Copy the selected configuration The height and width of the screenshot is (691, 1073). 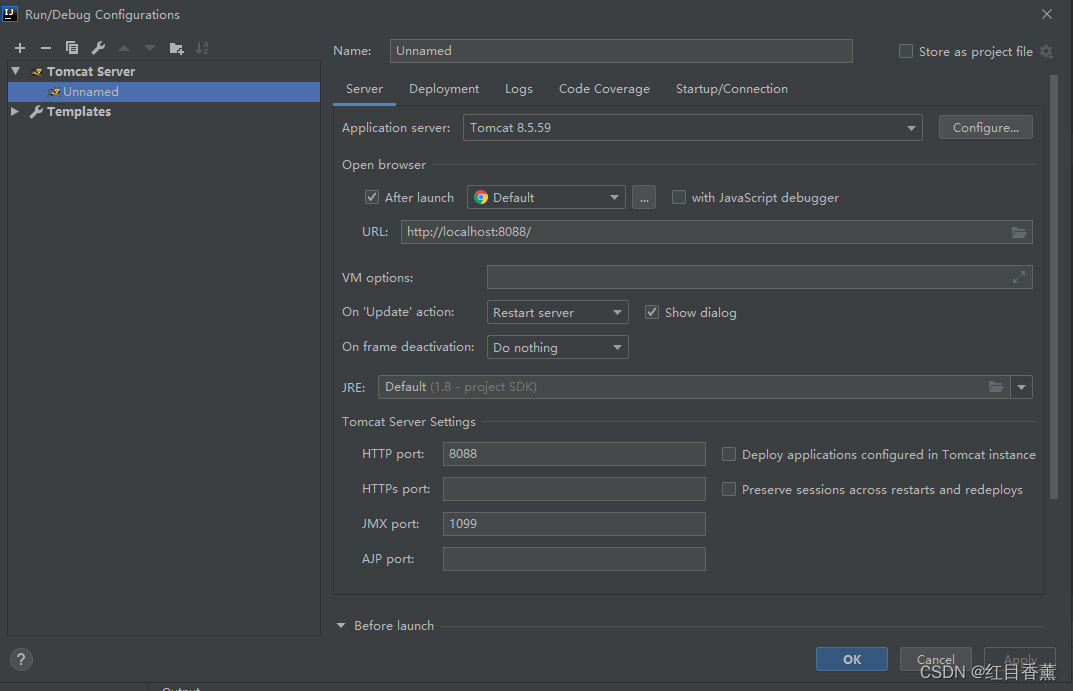pos(72,48)
